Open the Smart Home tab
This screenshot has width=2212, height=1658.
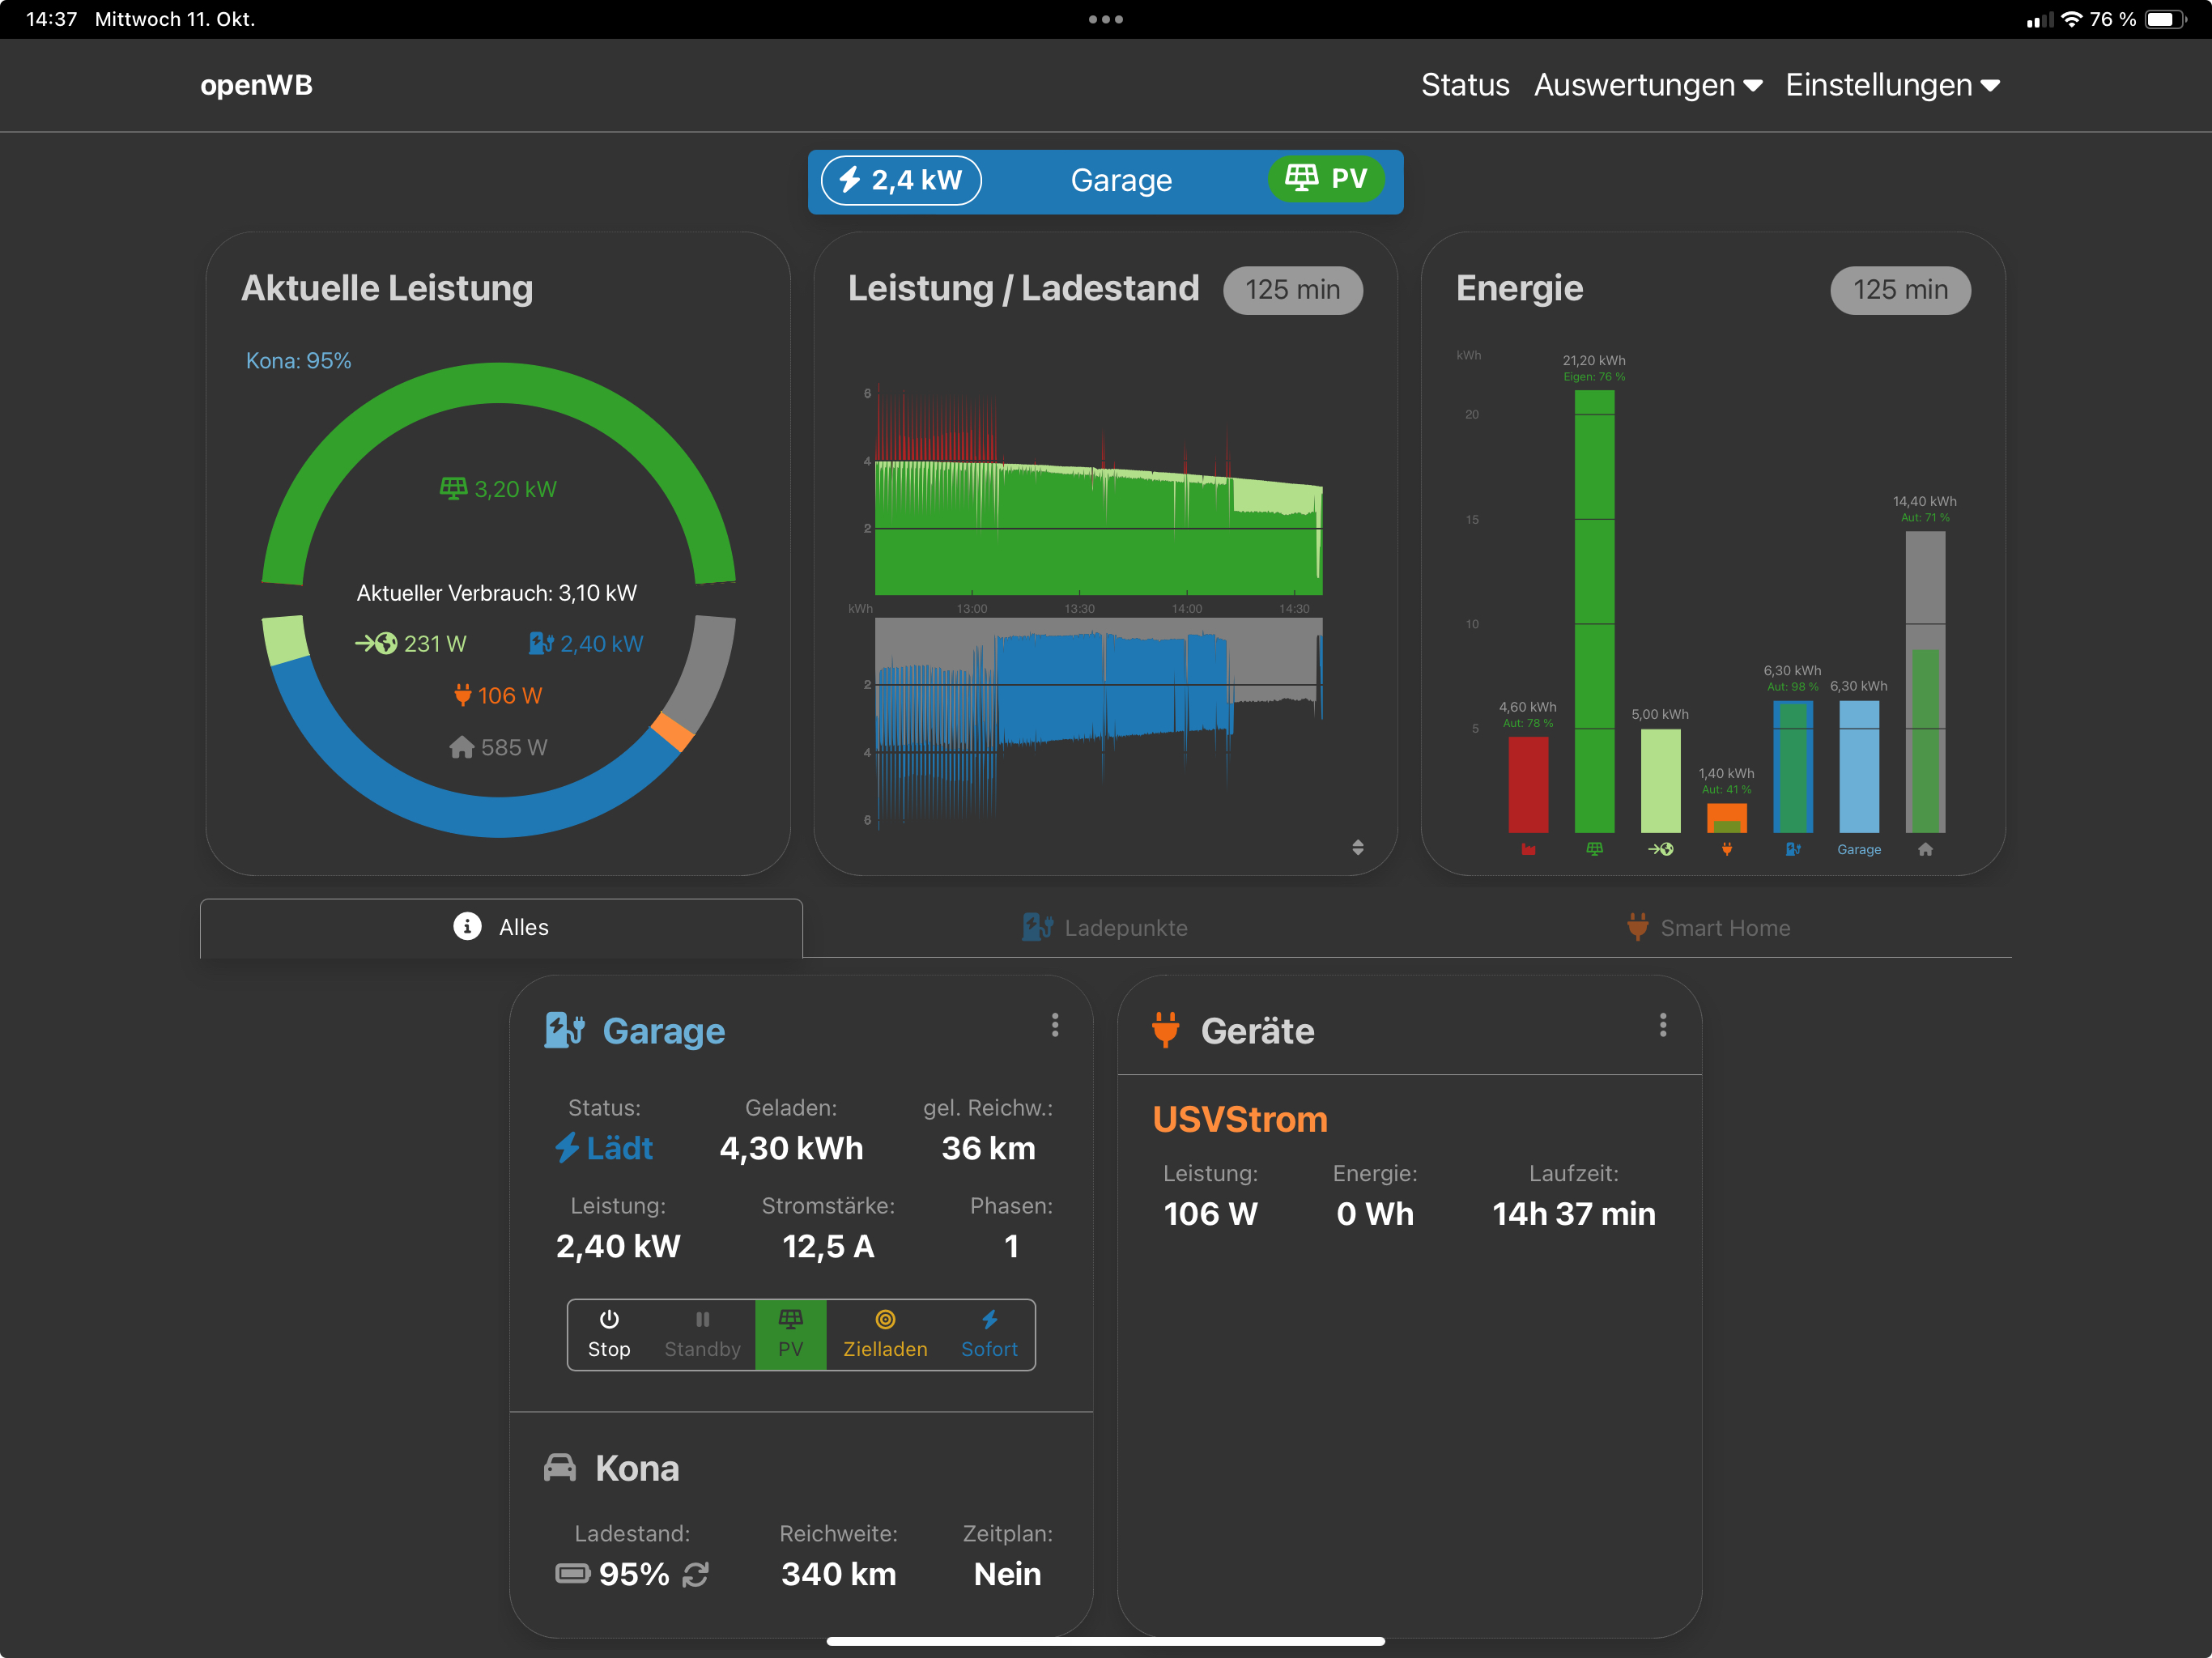[1708, 928]
